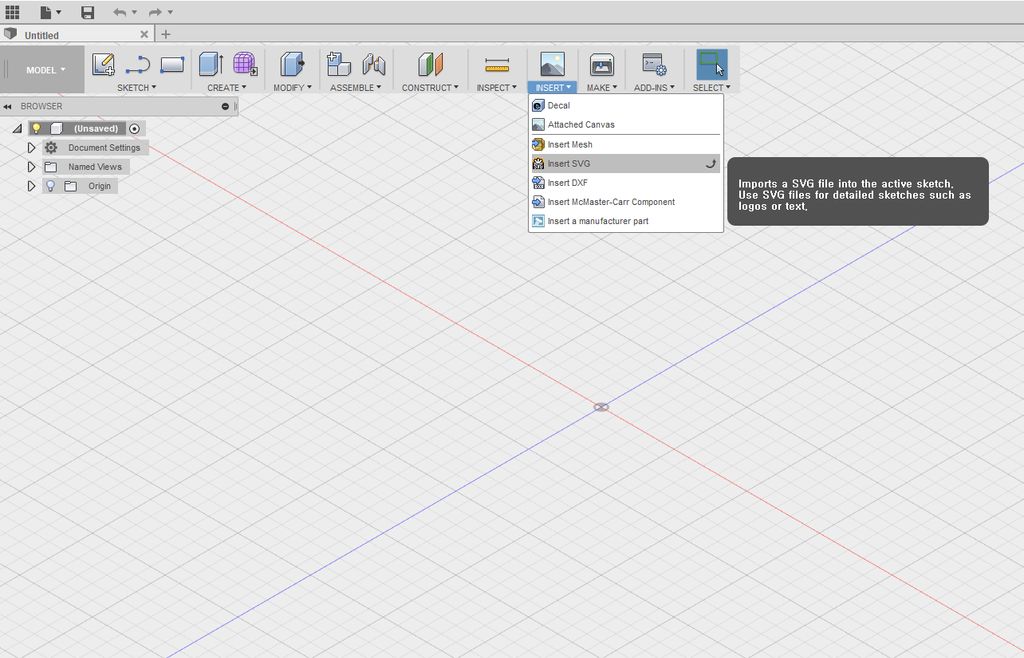Select the Named Views tree item
This screenshot has width=1024, height=658.
[x=95, y=167]
